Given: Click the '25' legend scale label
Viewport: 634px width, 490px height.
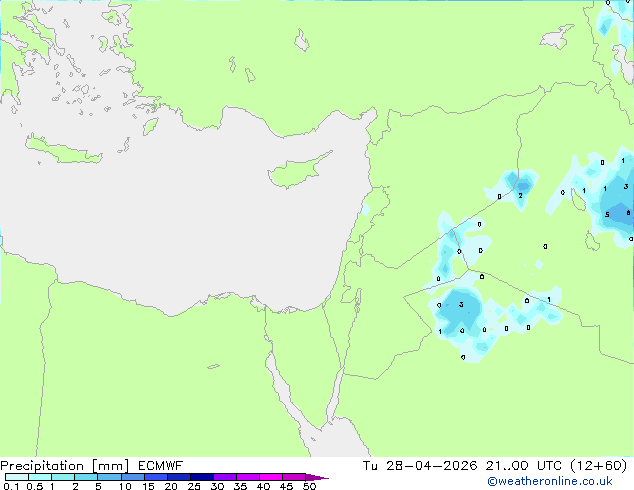Looking at the screenshot, I should [194, 486].
